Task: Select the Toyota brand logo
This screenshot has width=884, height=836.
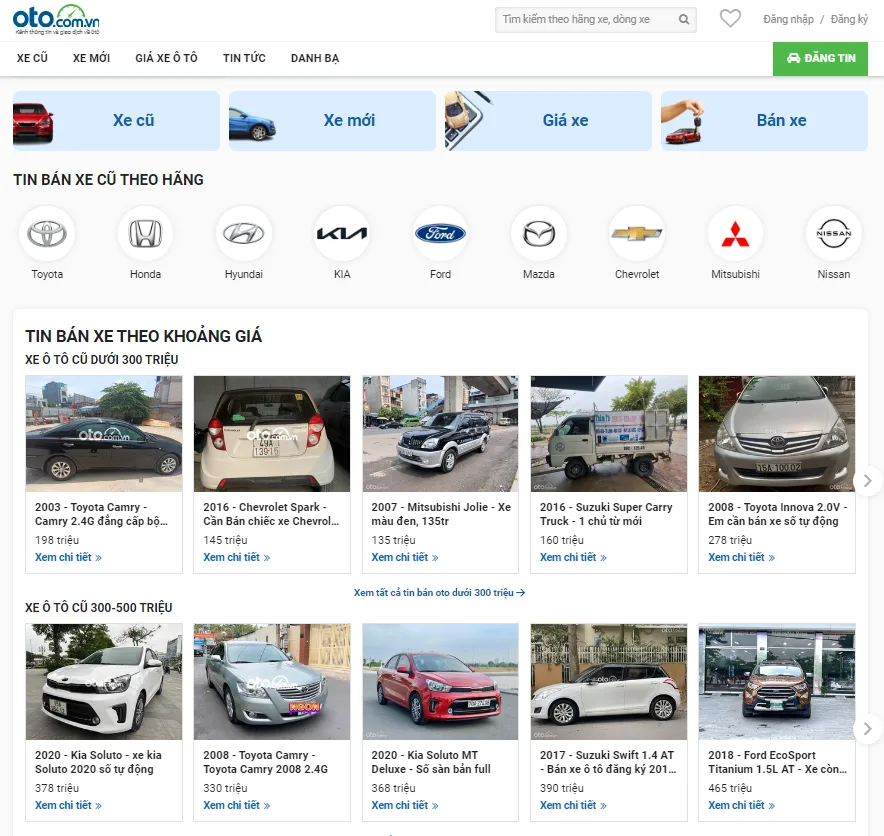Action: 47,230
